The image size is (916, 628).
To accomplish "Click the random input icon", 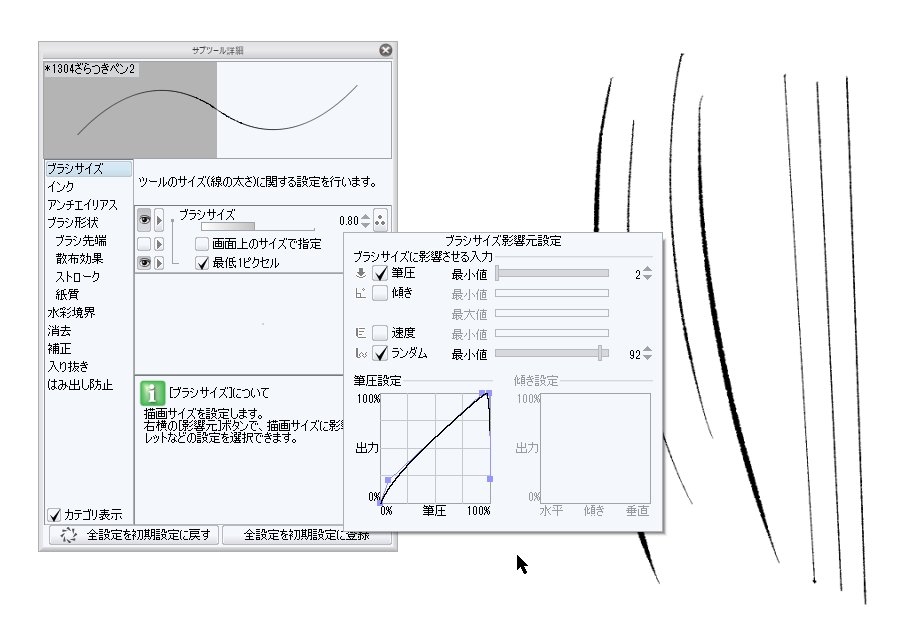I will pyautogui.click(x=360, y=353).
